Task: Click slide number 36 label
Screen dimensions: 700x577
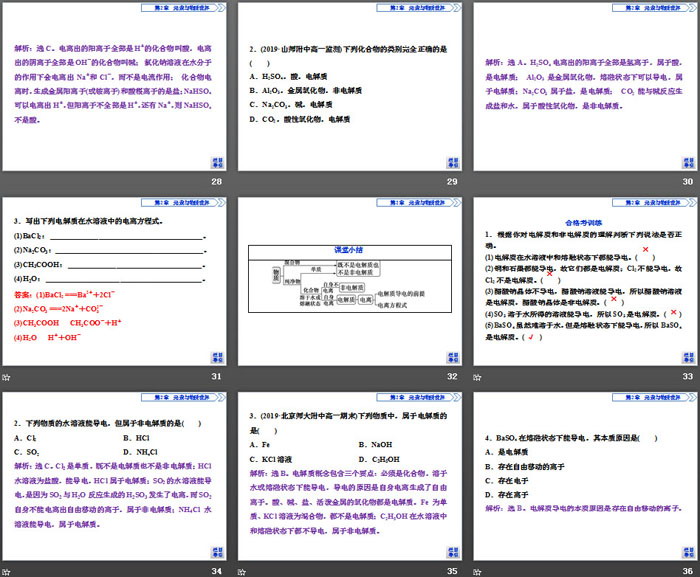Action: [688, 571]
